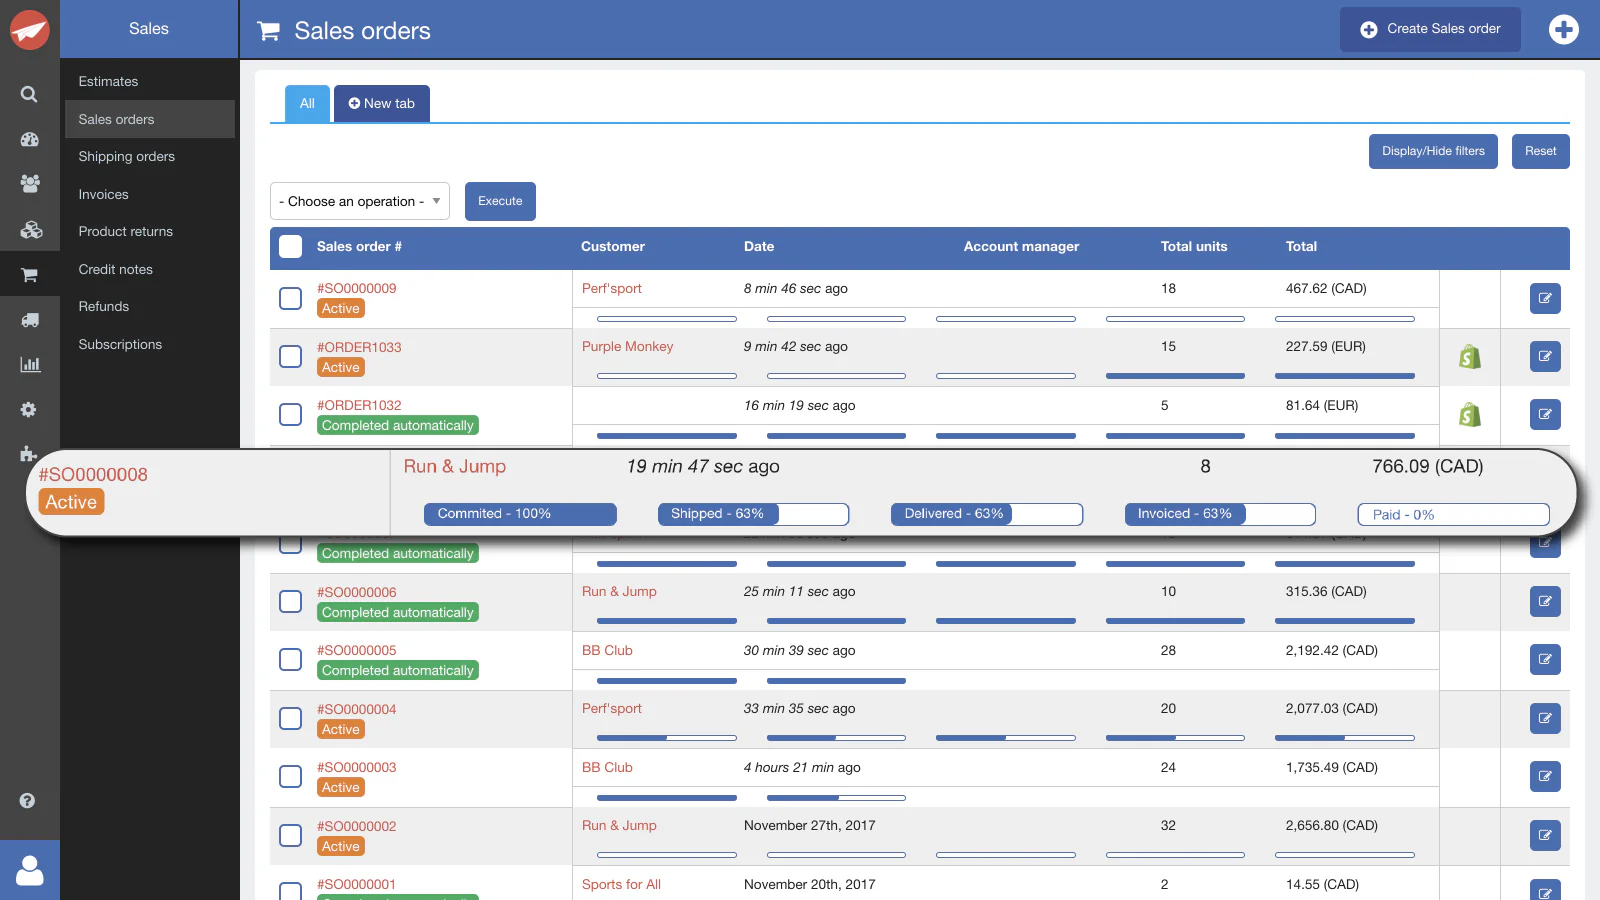
Task: Select the shipping truck icon in sidebar
Action: click(29, 319)
